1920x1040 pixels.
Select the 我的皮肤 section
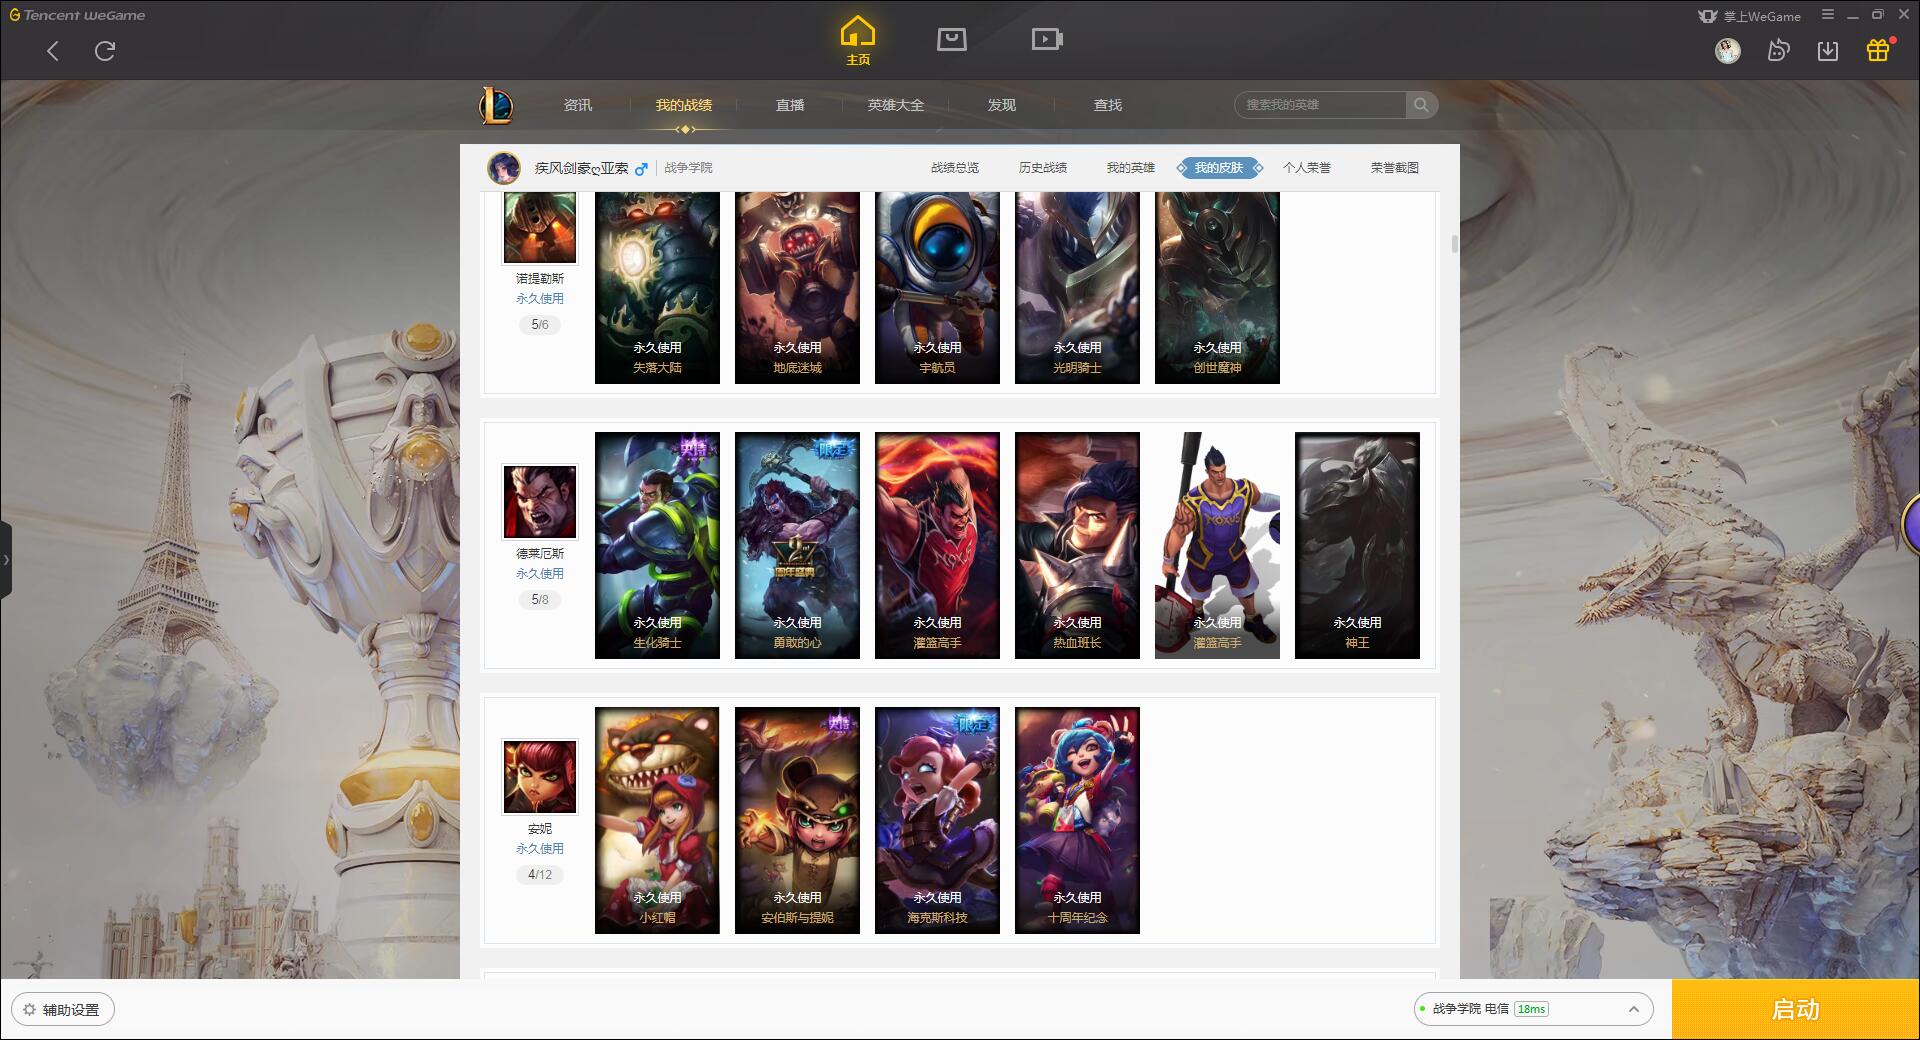(x=1219, y=168)
